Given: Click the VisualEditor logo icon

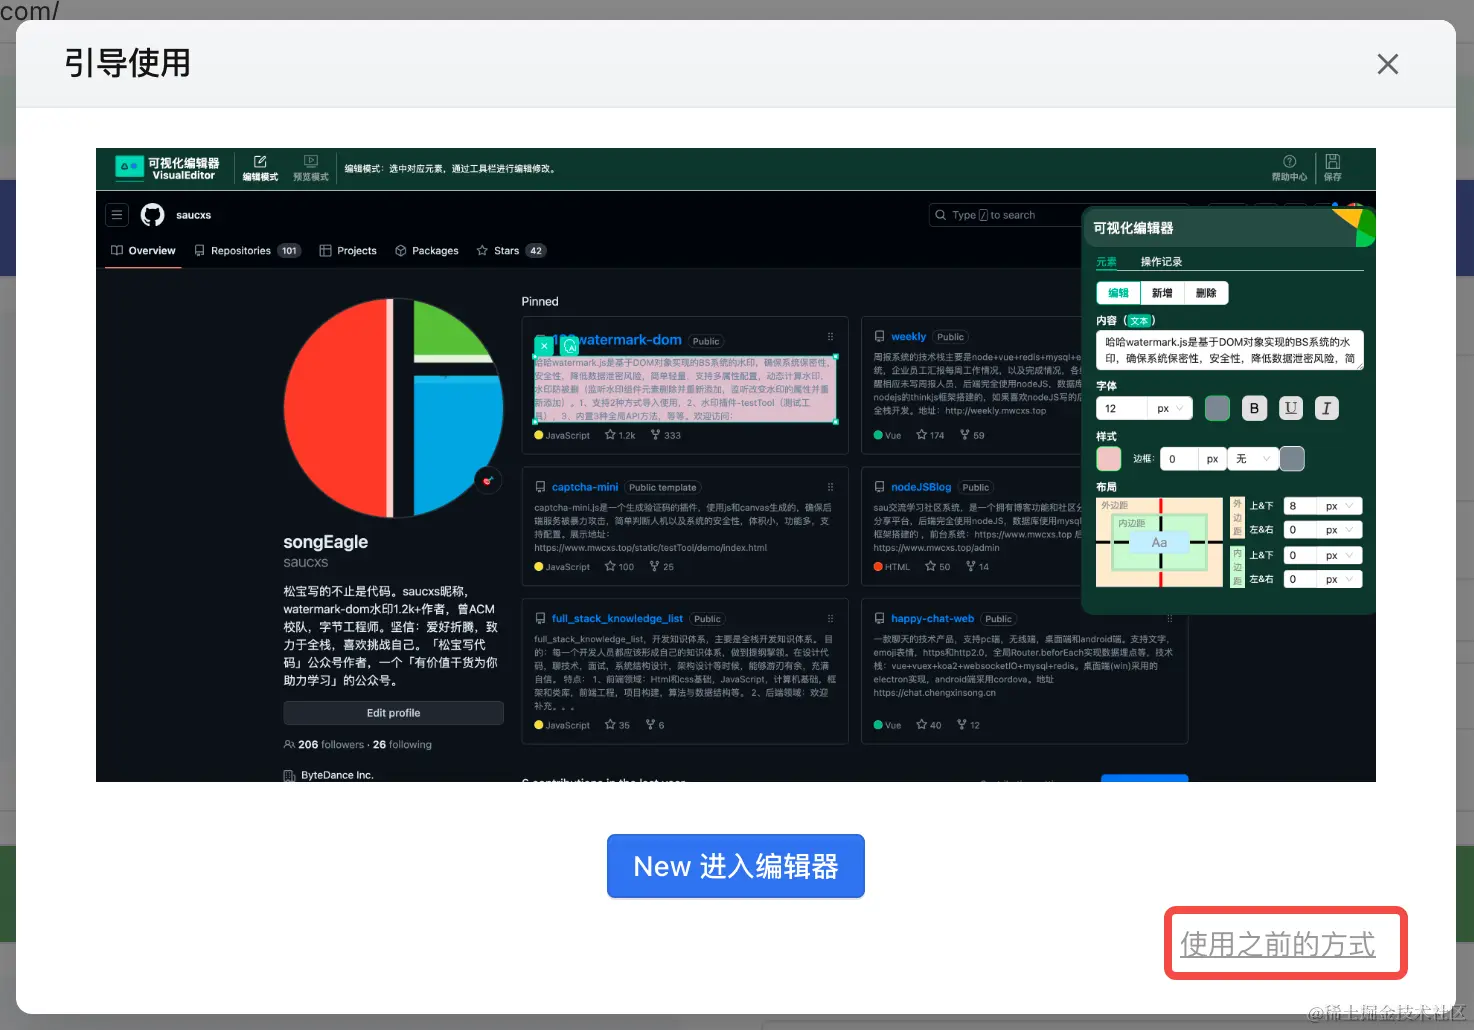Looking at the screenshot, I should pos(130,168).
